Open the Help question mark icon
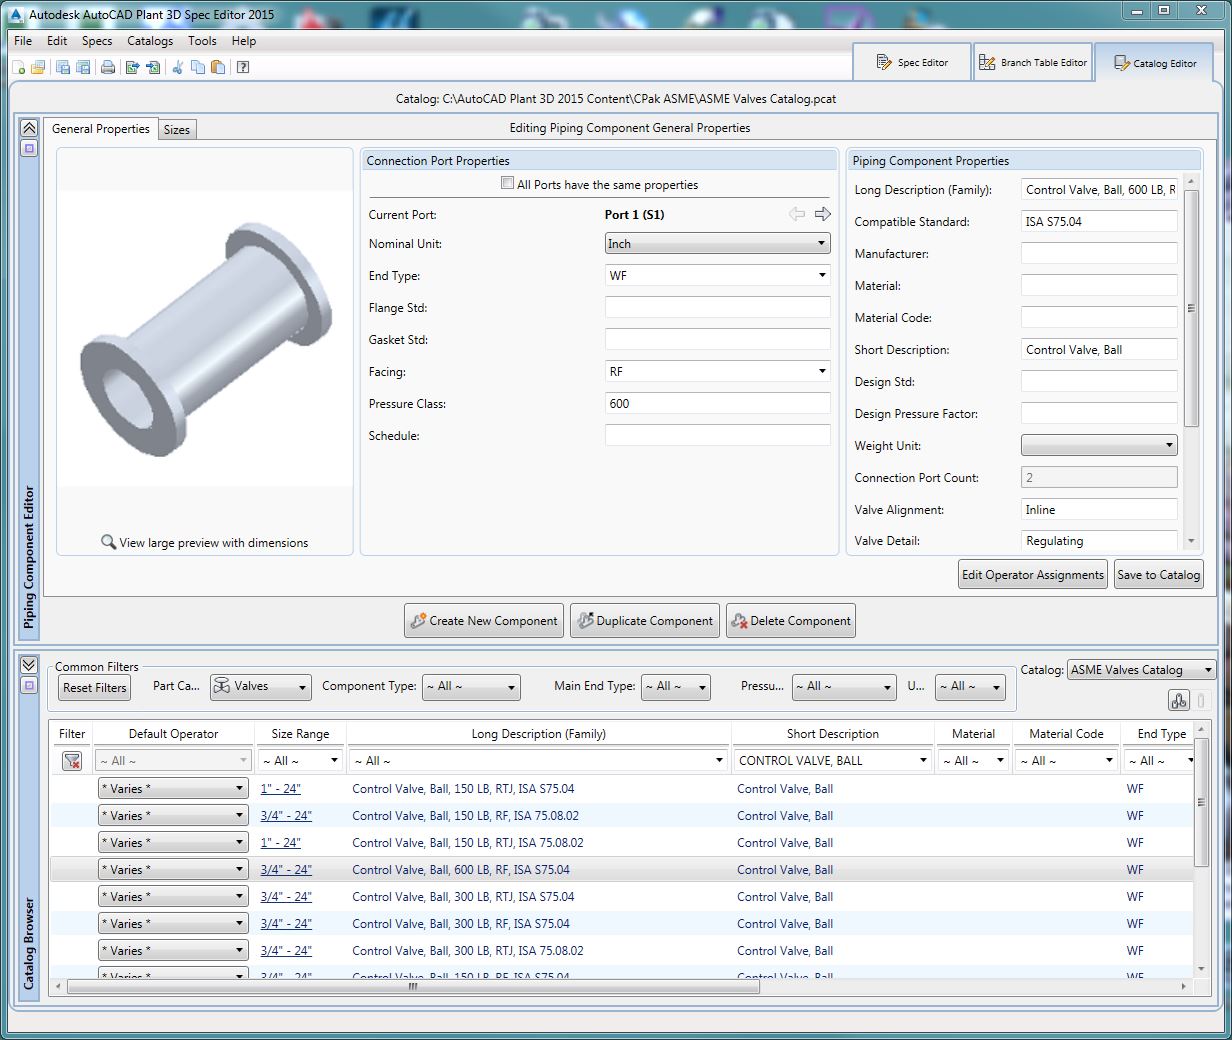1232x1040 pixels. click(242, 67)
